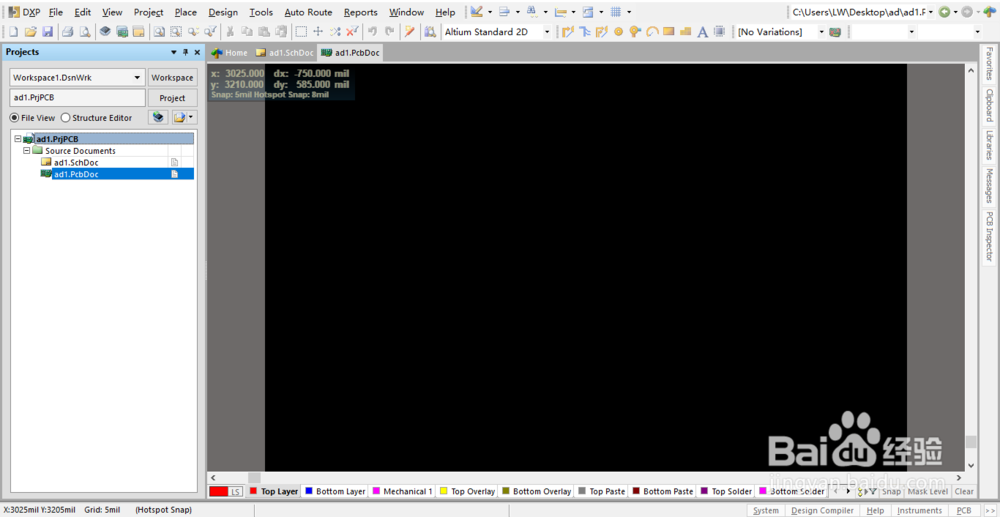Open a document with the folder icon
This screenshot has width=1000, height=517.
coord(30,32)
